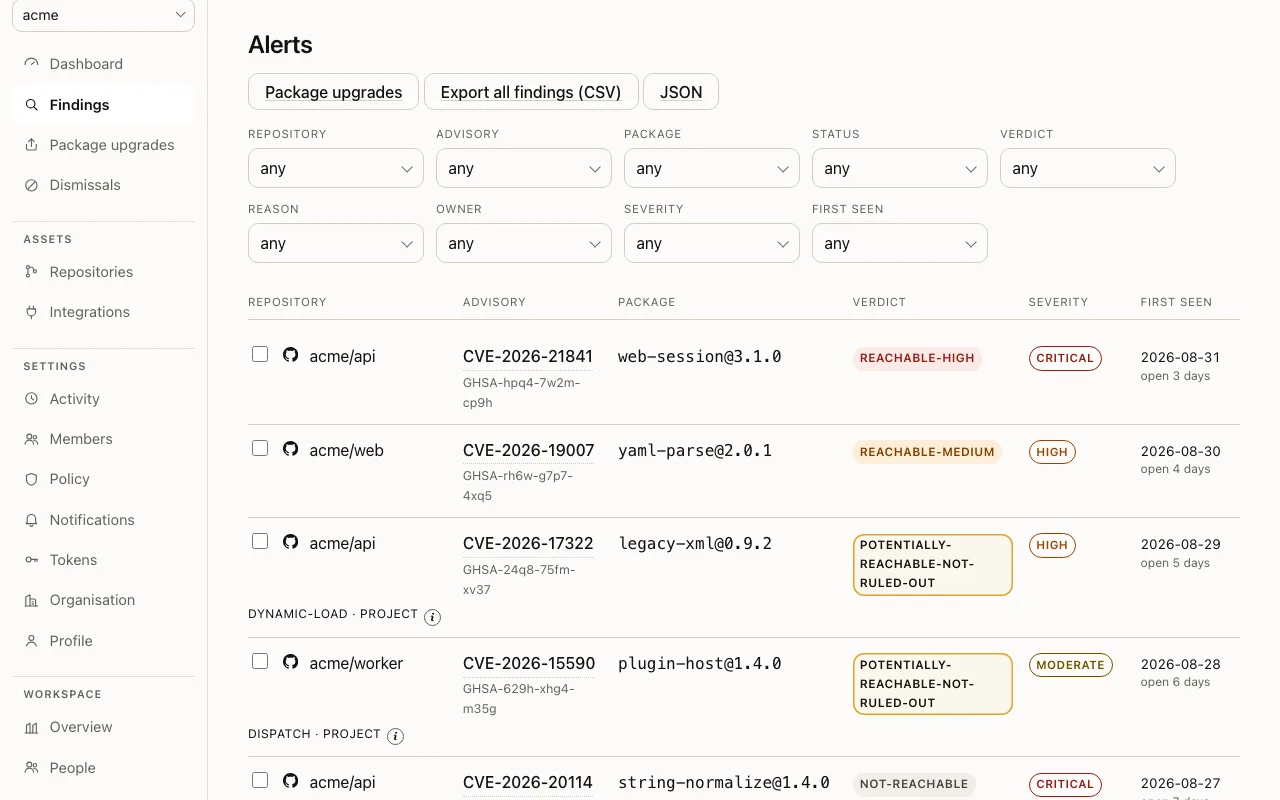Go to Tokens settings
The height and width of the screenshot is (800, 1280).
[x=103, y=560]
